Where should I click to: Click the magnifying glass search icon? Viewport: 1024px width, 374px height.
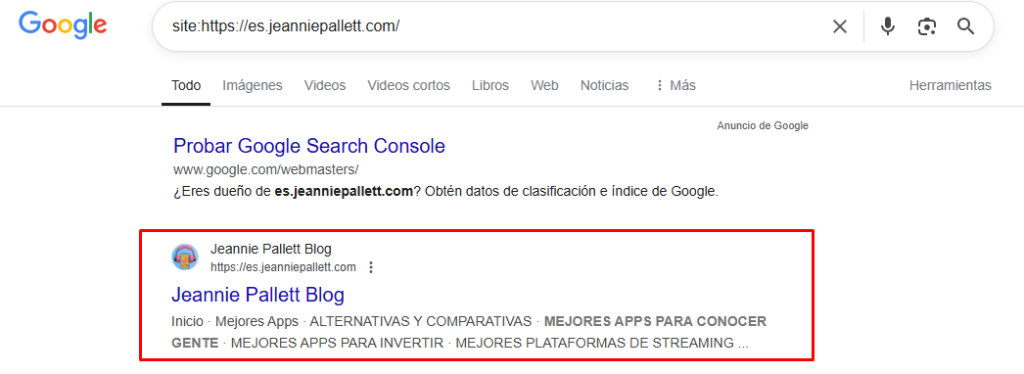[x=966, y=27]
